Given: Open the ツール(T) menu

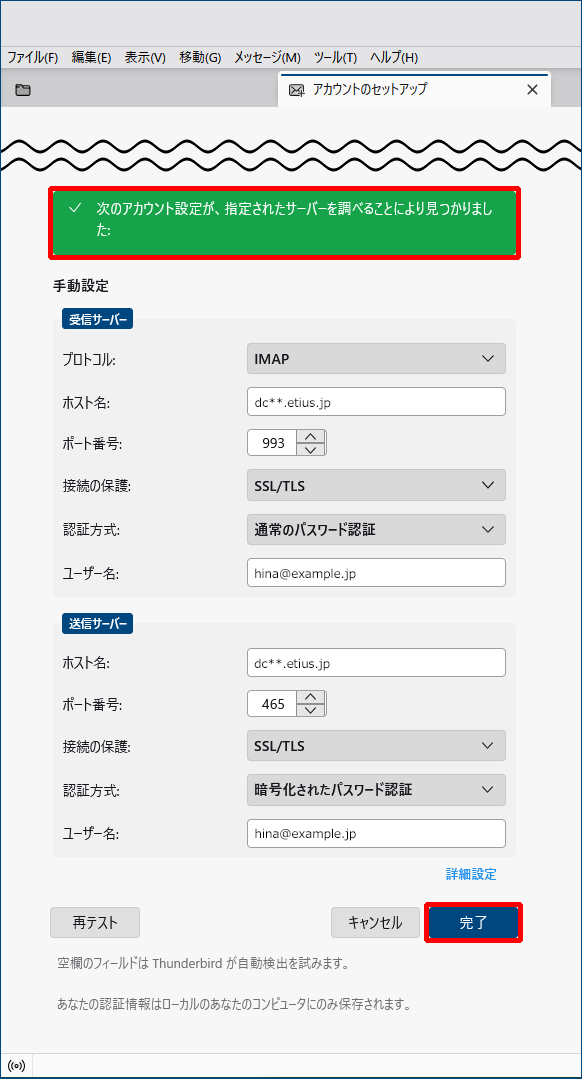Looking at the screenshot, I should click(x=336, y=58).
